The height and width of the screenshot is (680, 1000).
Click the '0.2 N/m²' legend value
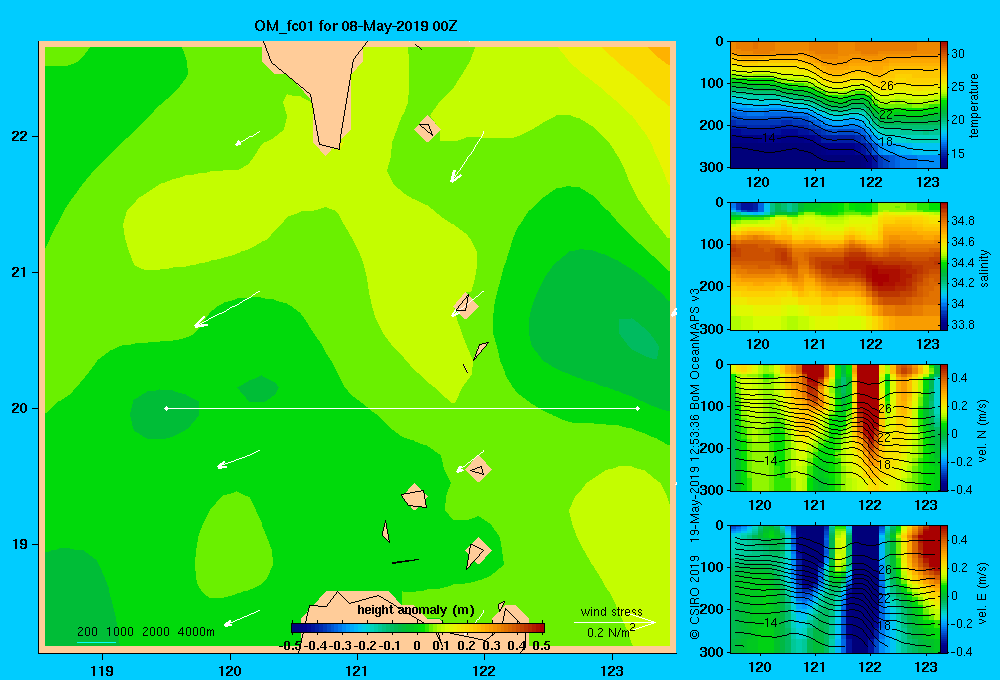611,632
